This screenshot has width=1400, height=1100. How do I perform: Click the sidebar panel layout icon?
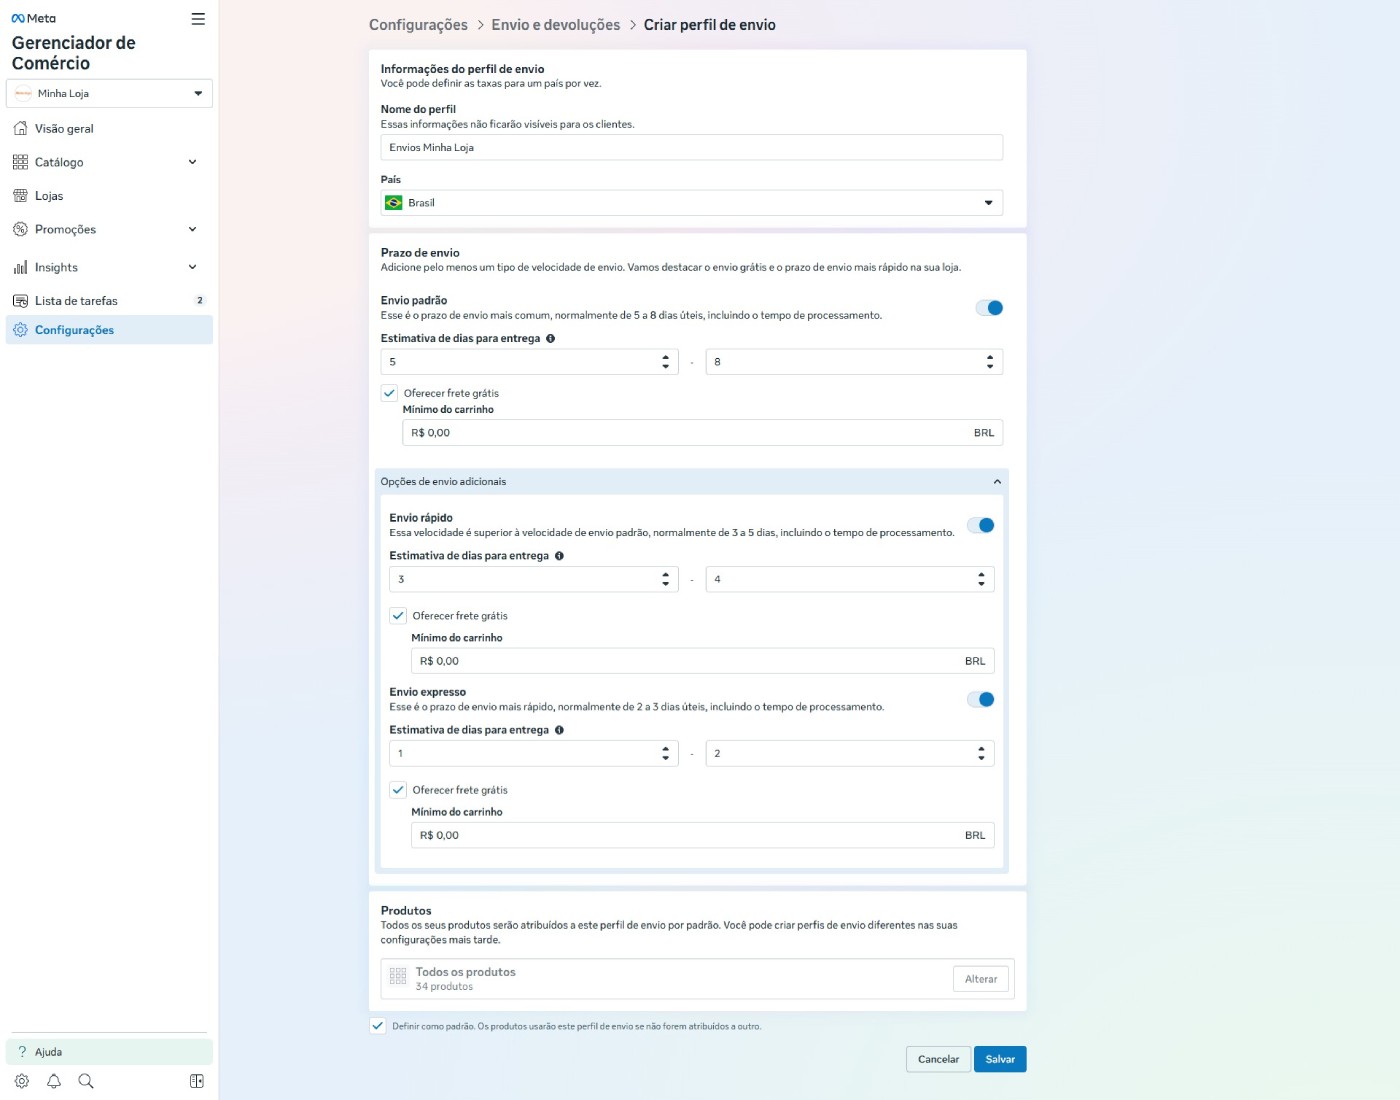(x=197, y=1081)
